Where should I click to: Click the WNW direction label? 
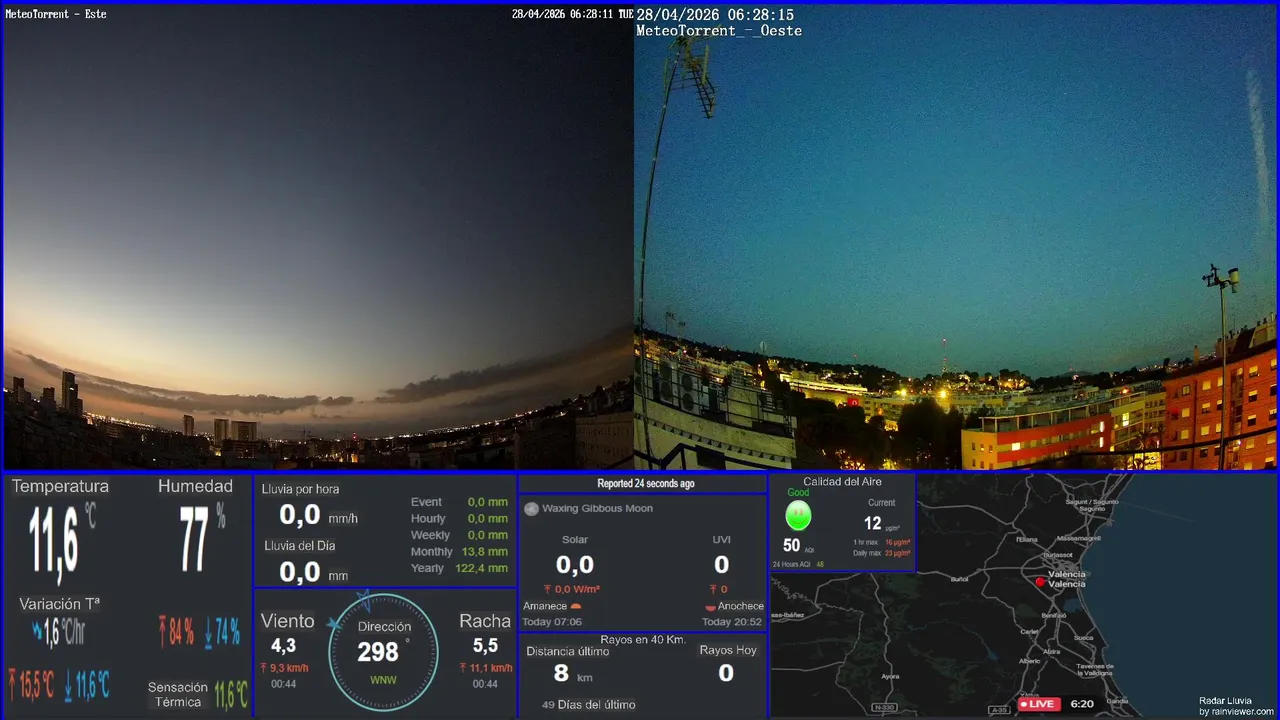(383, 680)
